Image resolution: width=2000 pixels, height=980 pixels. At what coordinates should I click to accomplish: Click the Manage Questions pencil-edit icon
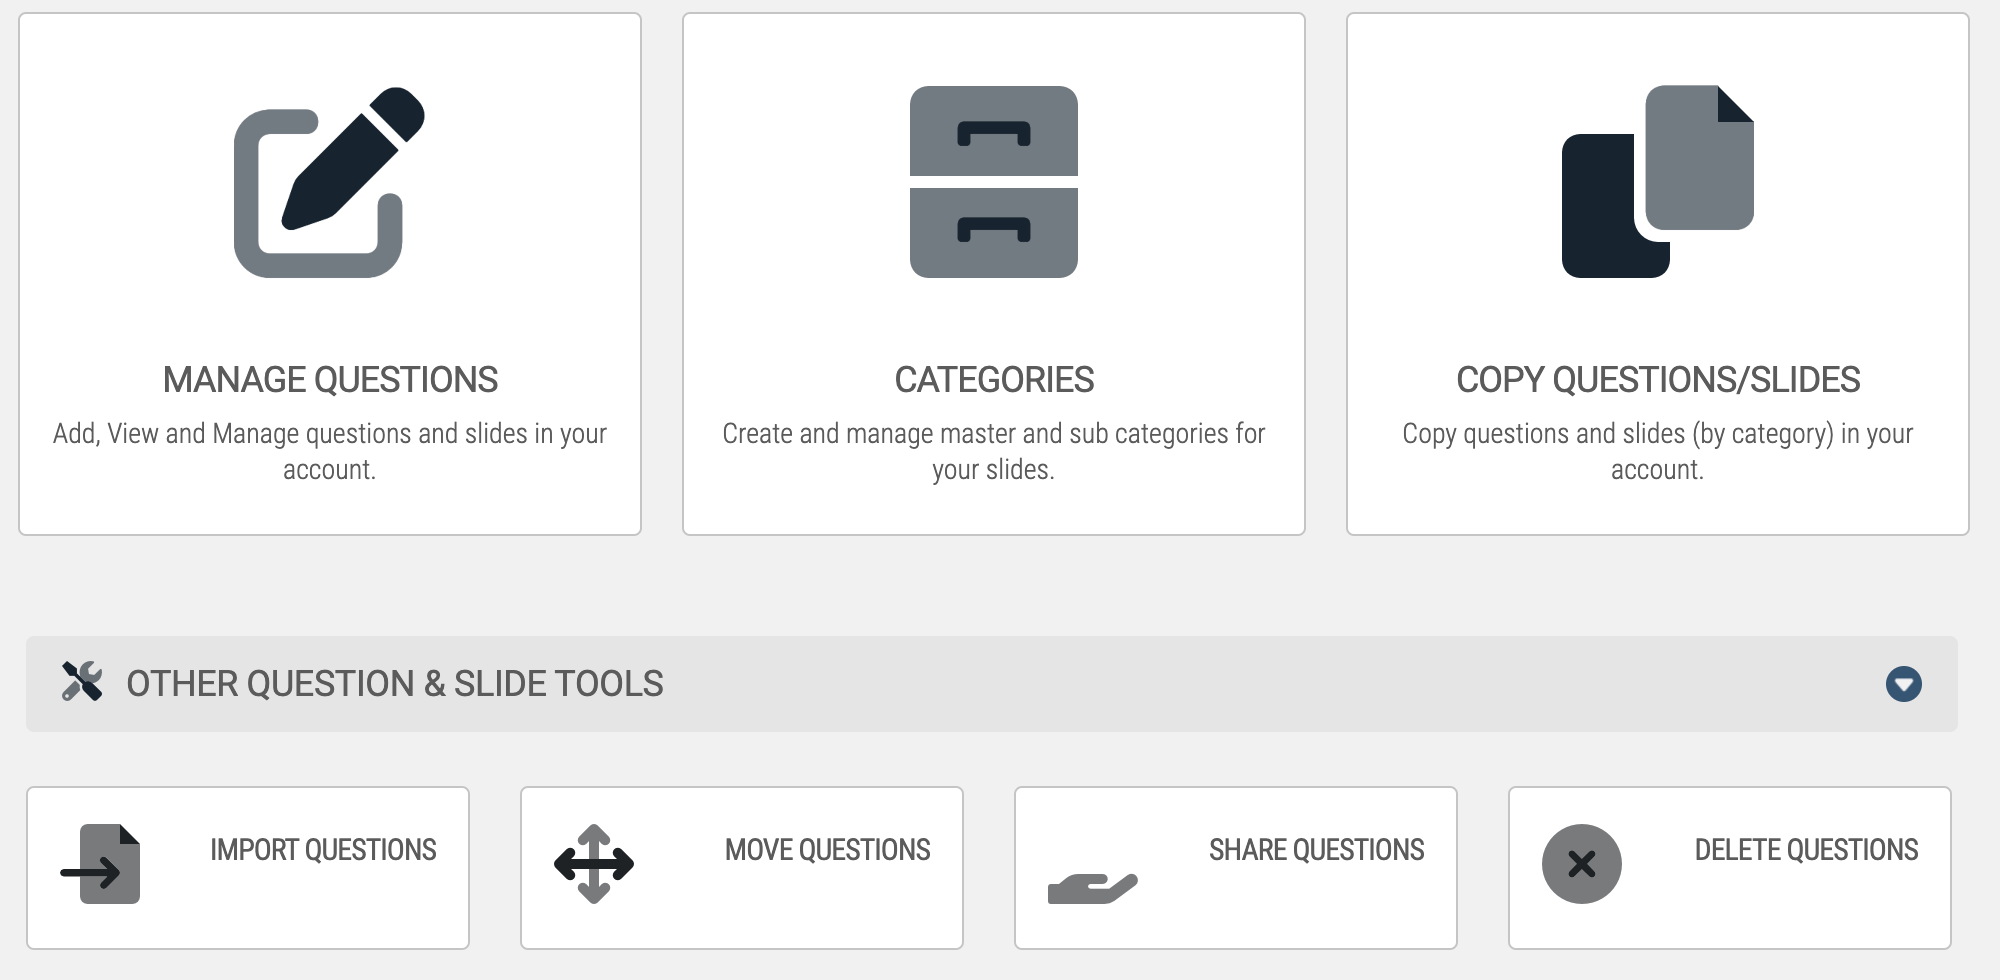(329, 182)
